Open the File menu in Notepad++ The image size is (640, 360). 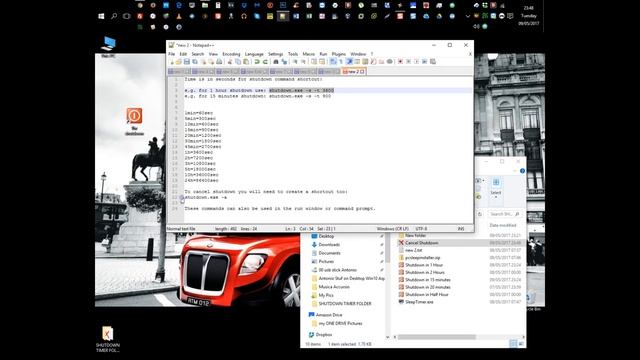pyautogui.click(x=172, y=54)
